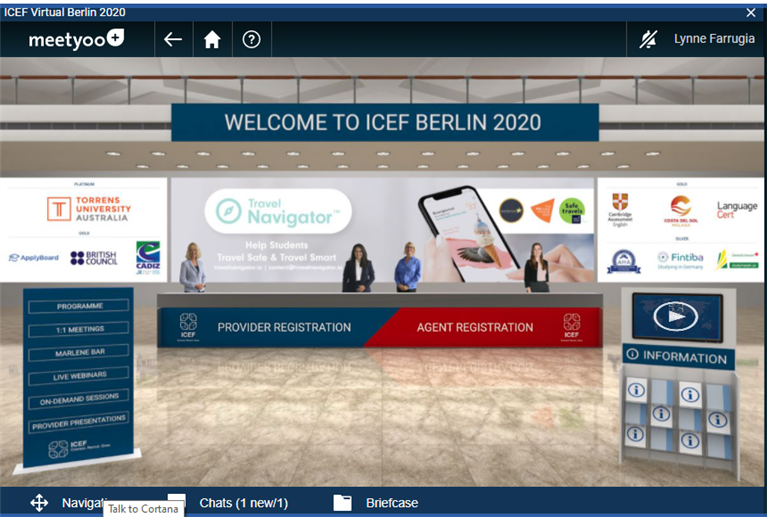767x517 pixels.
Task: Go back with the arrow icon
Action: click(x=173, y=39)
